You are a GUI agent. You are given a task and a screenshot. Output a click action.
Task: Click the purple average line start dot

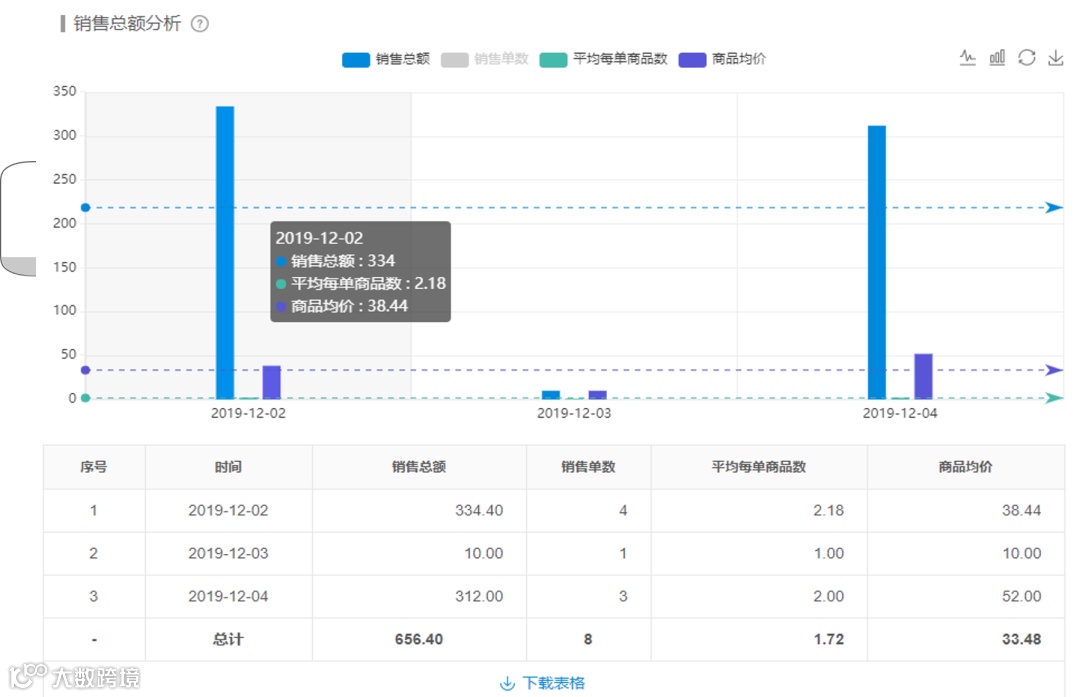[x=85, y=370]
